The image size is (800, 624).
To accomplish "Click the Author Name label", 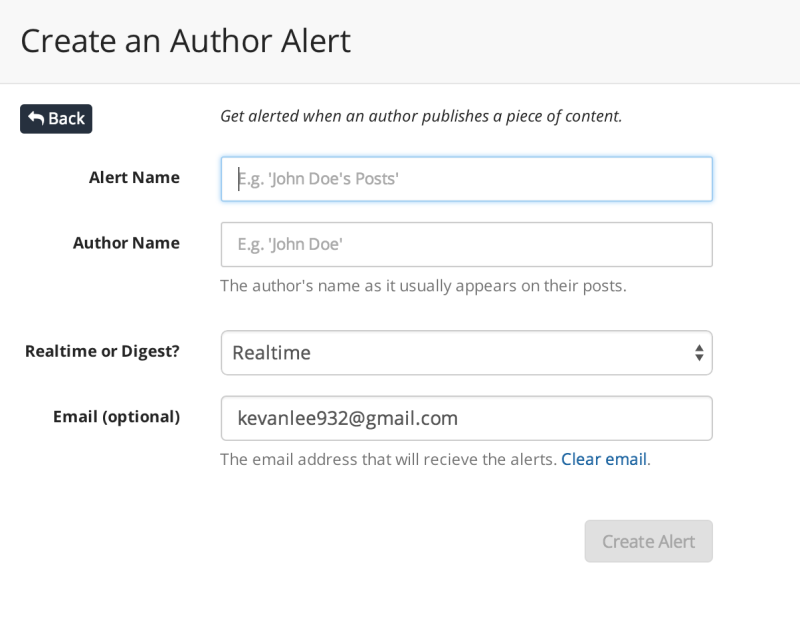I will click(x=126, y=243).
